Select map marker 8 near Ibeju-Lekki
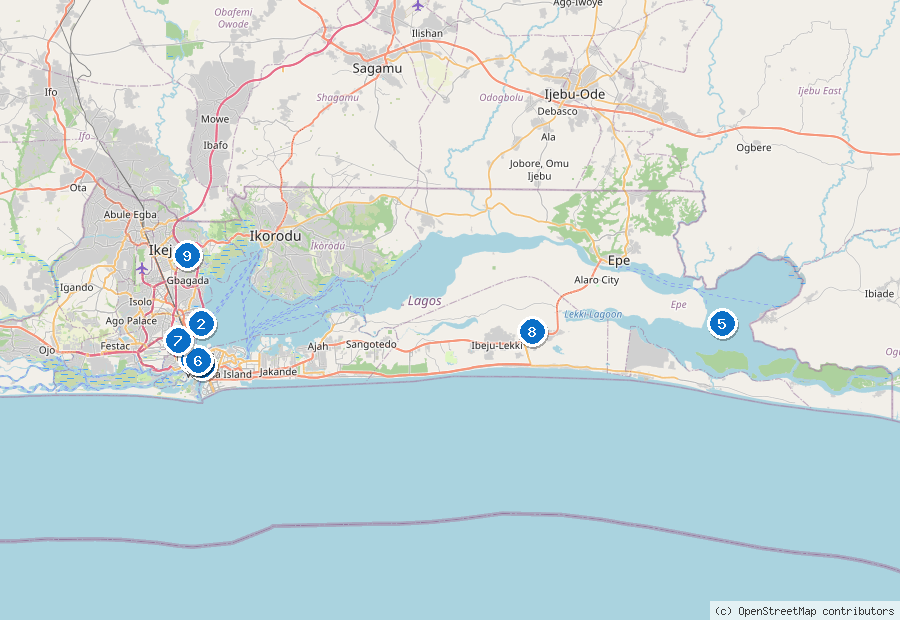 pos(532,332)
